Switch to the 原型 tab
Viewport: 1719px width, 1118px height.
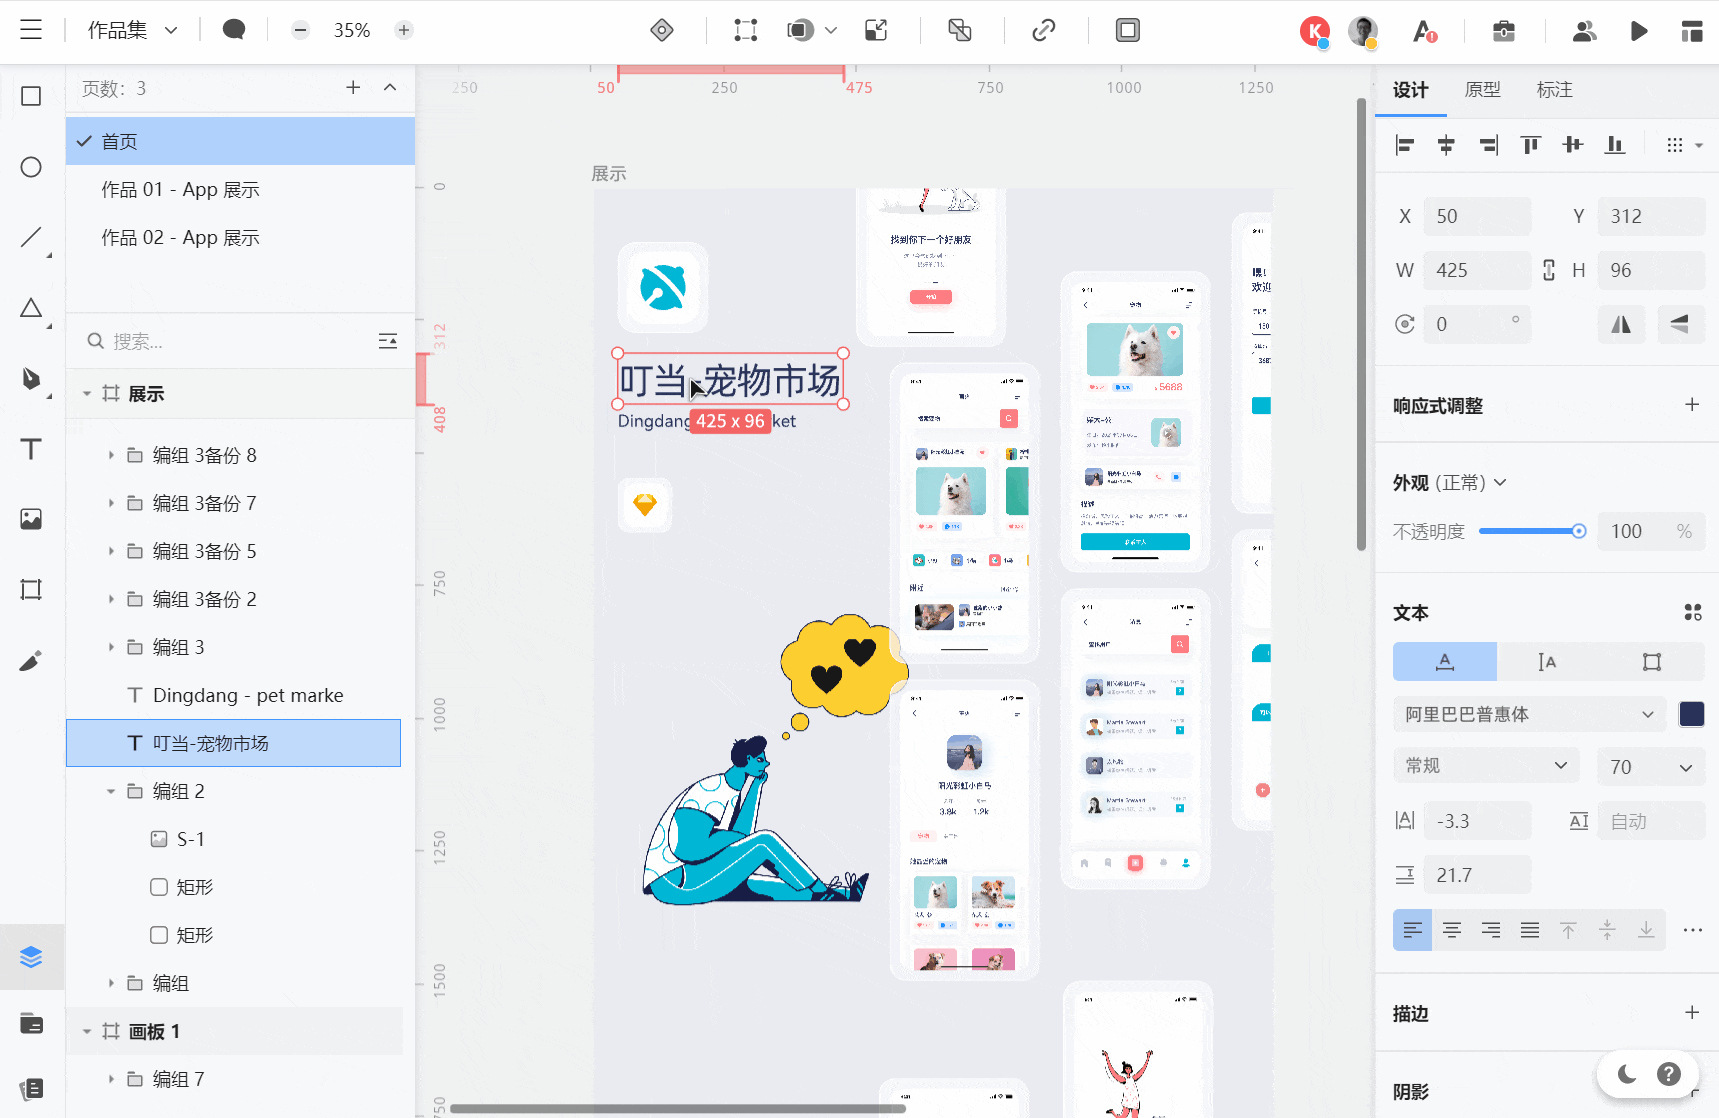click(x=1482, y=90)
